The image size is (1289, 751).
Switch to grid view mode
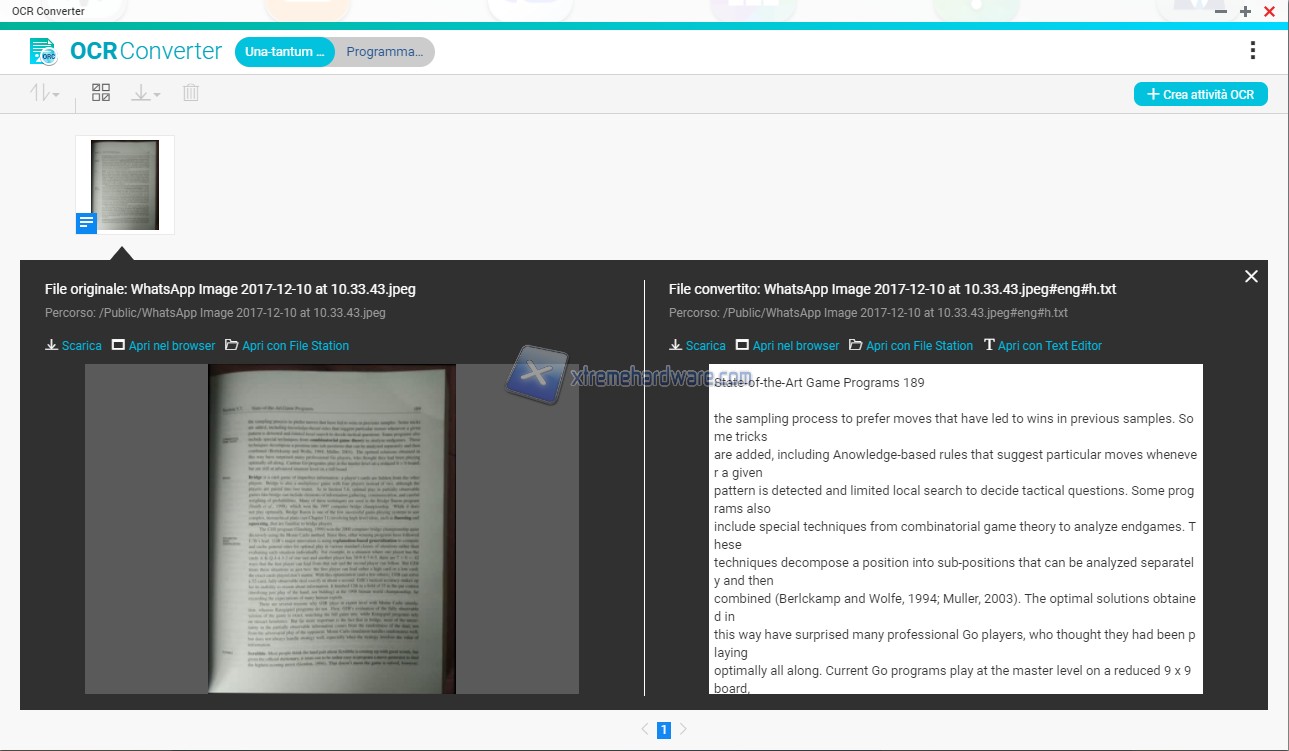(x=101, y=93)
